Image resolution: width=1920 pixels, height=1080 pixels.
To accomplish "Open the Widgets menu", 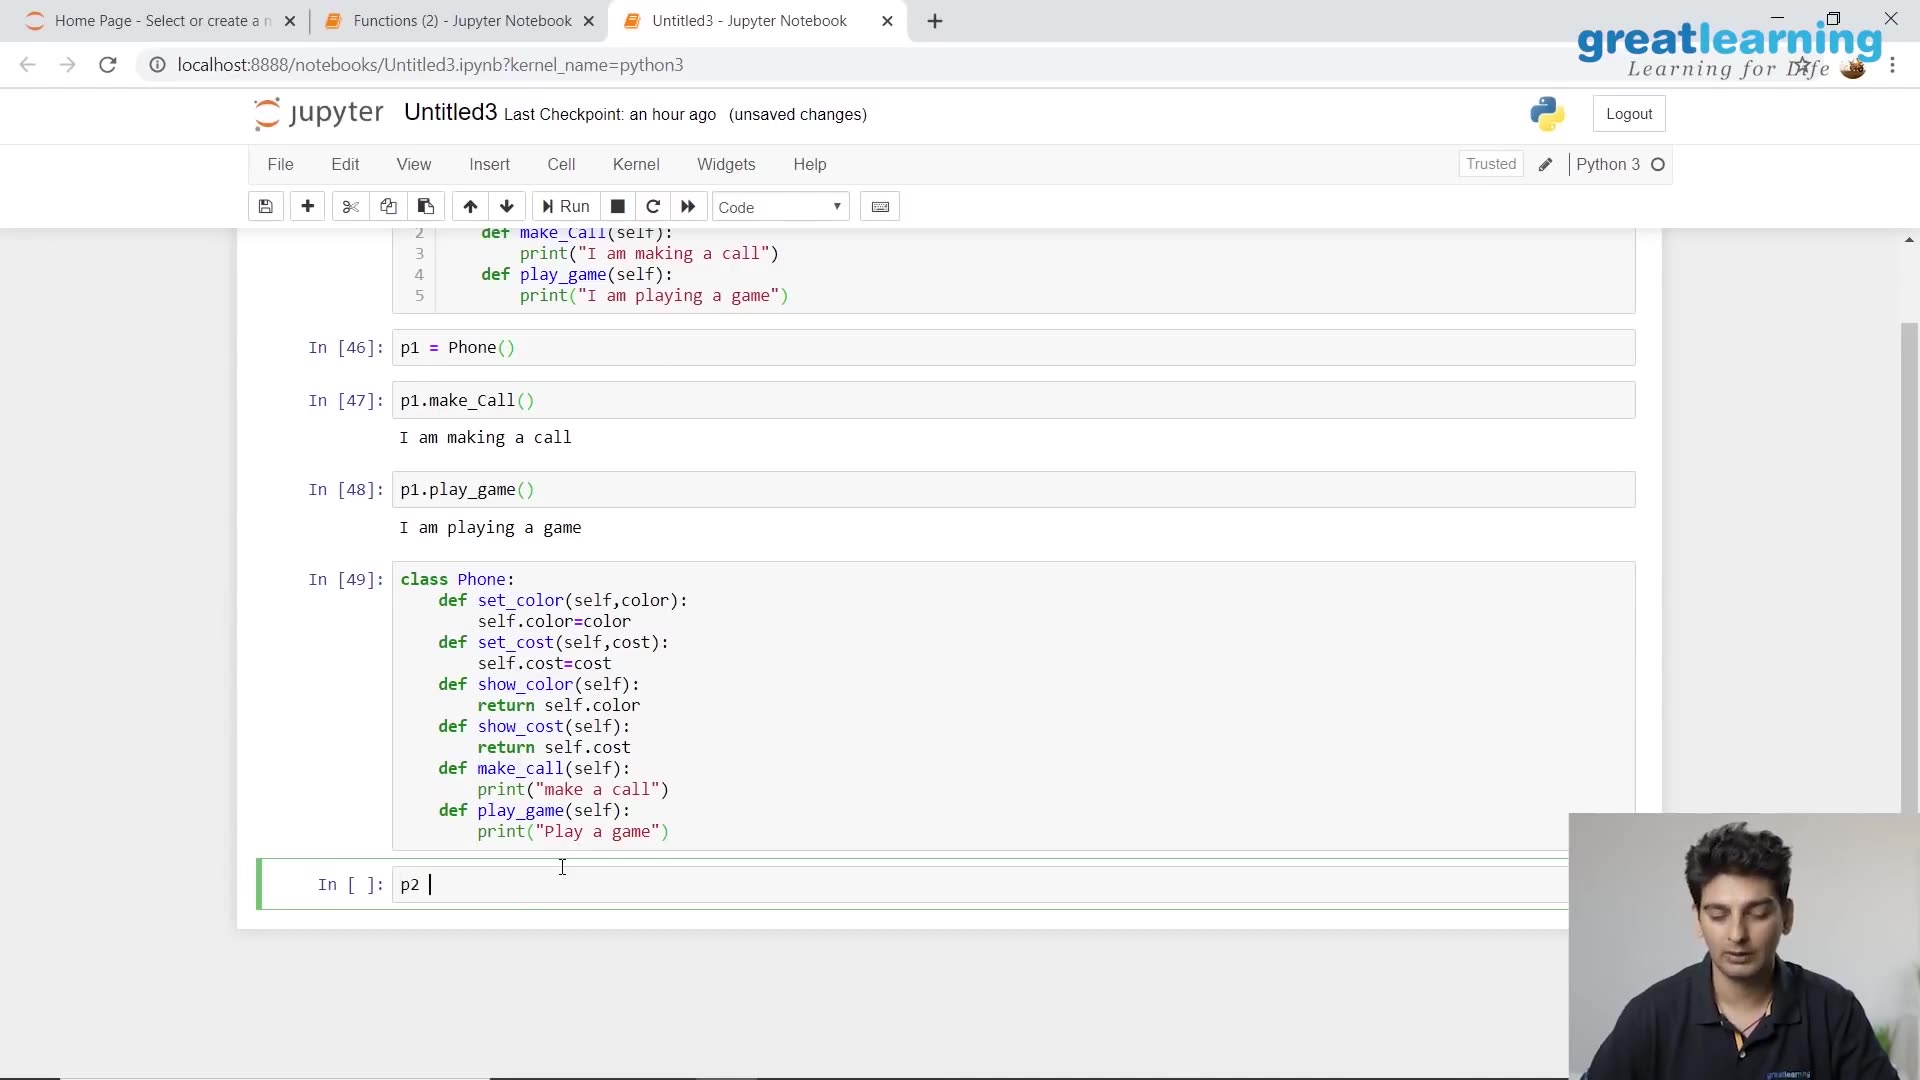I will (x=726, y=164).
